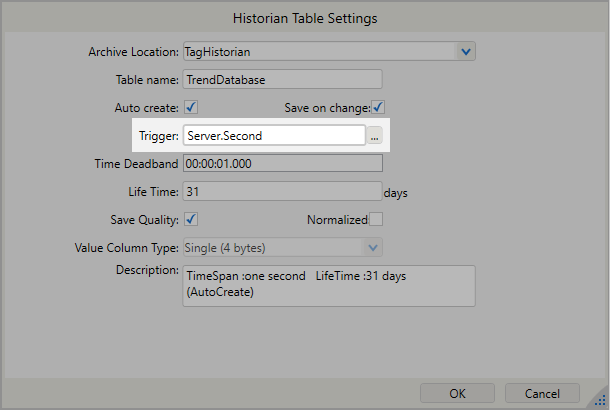Click inside the Description text area
Image resolution: width=610 pixels, height=410 pixels.
pyautogui.click(x=328, y=285)
